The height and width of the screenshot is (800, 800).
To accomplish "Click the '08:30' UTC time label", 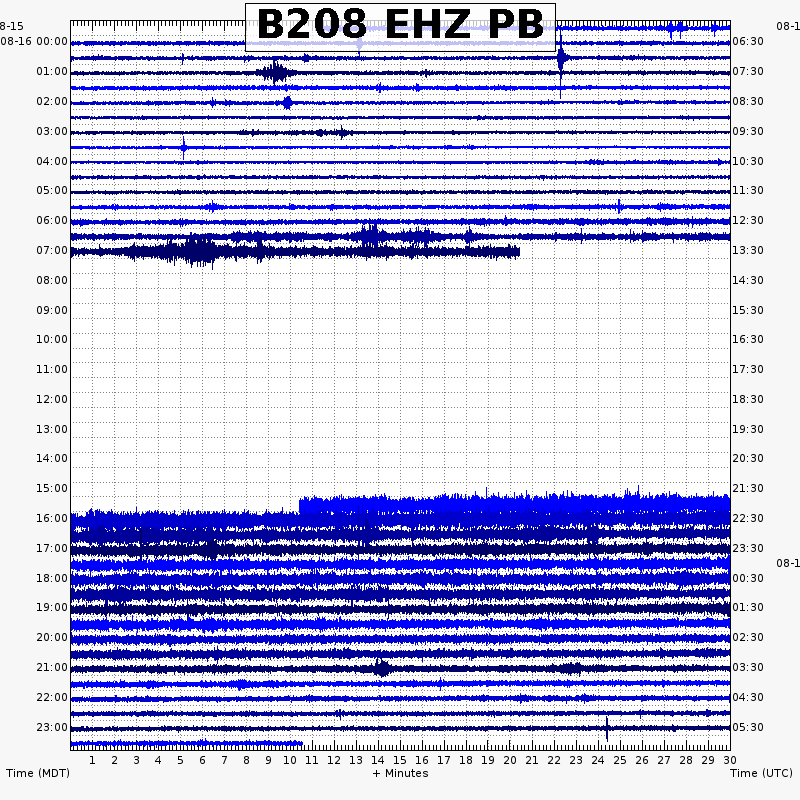I will click(748, 102).
